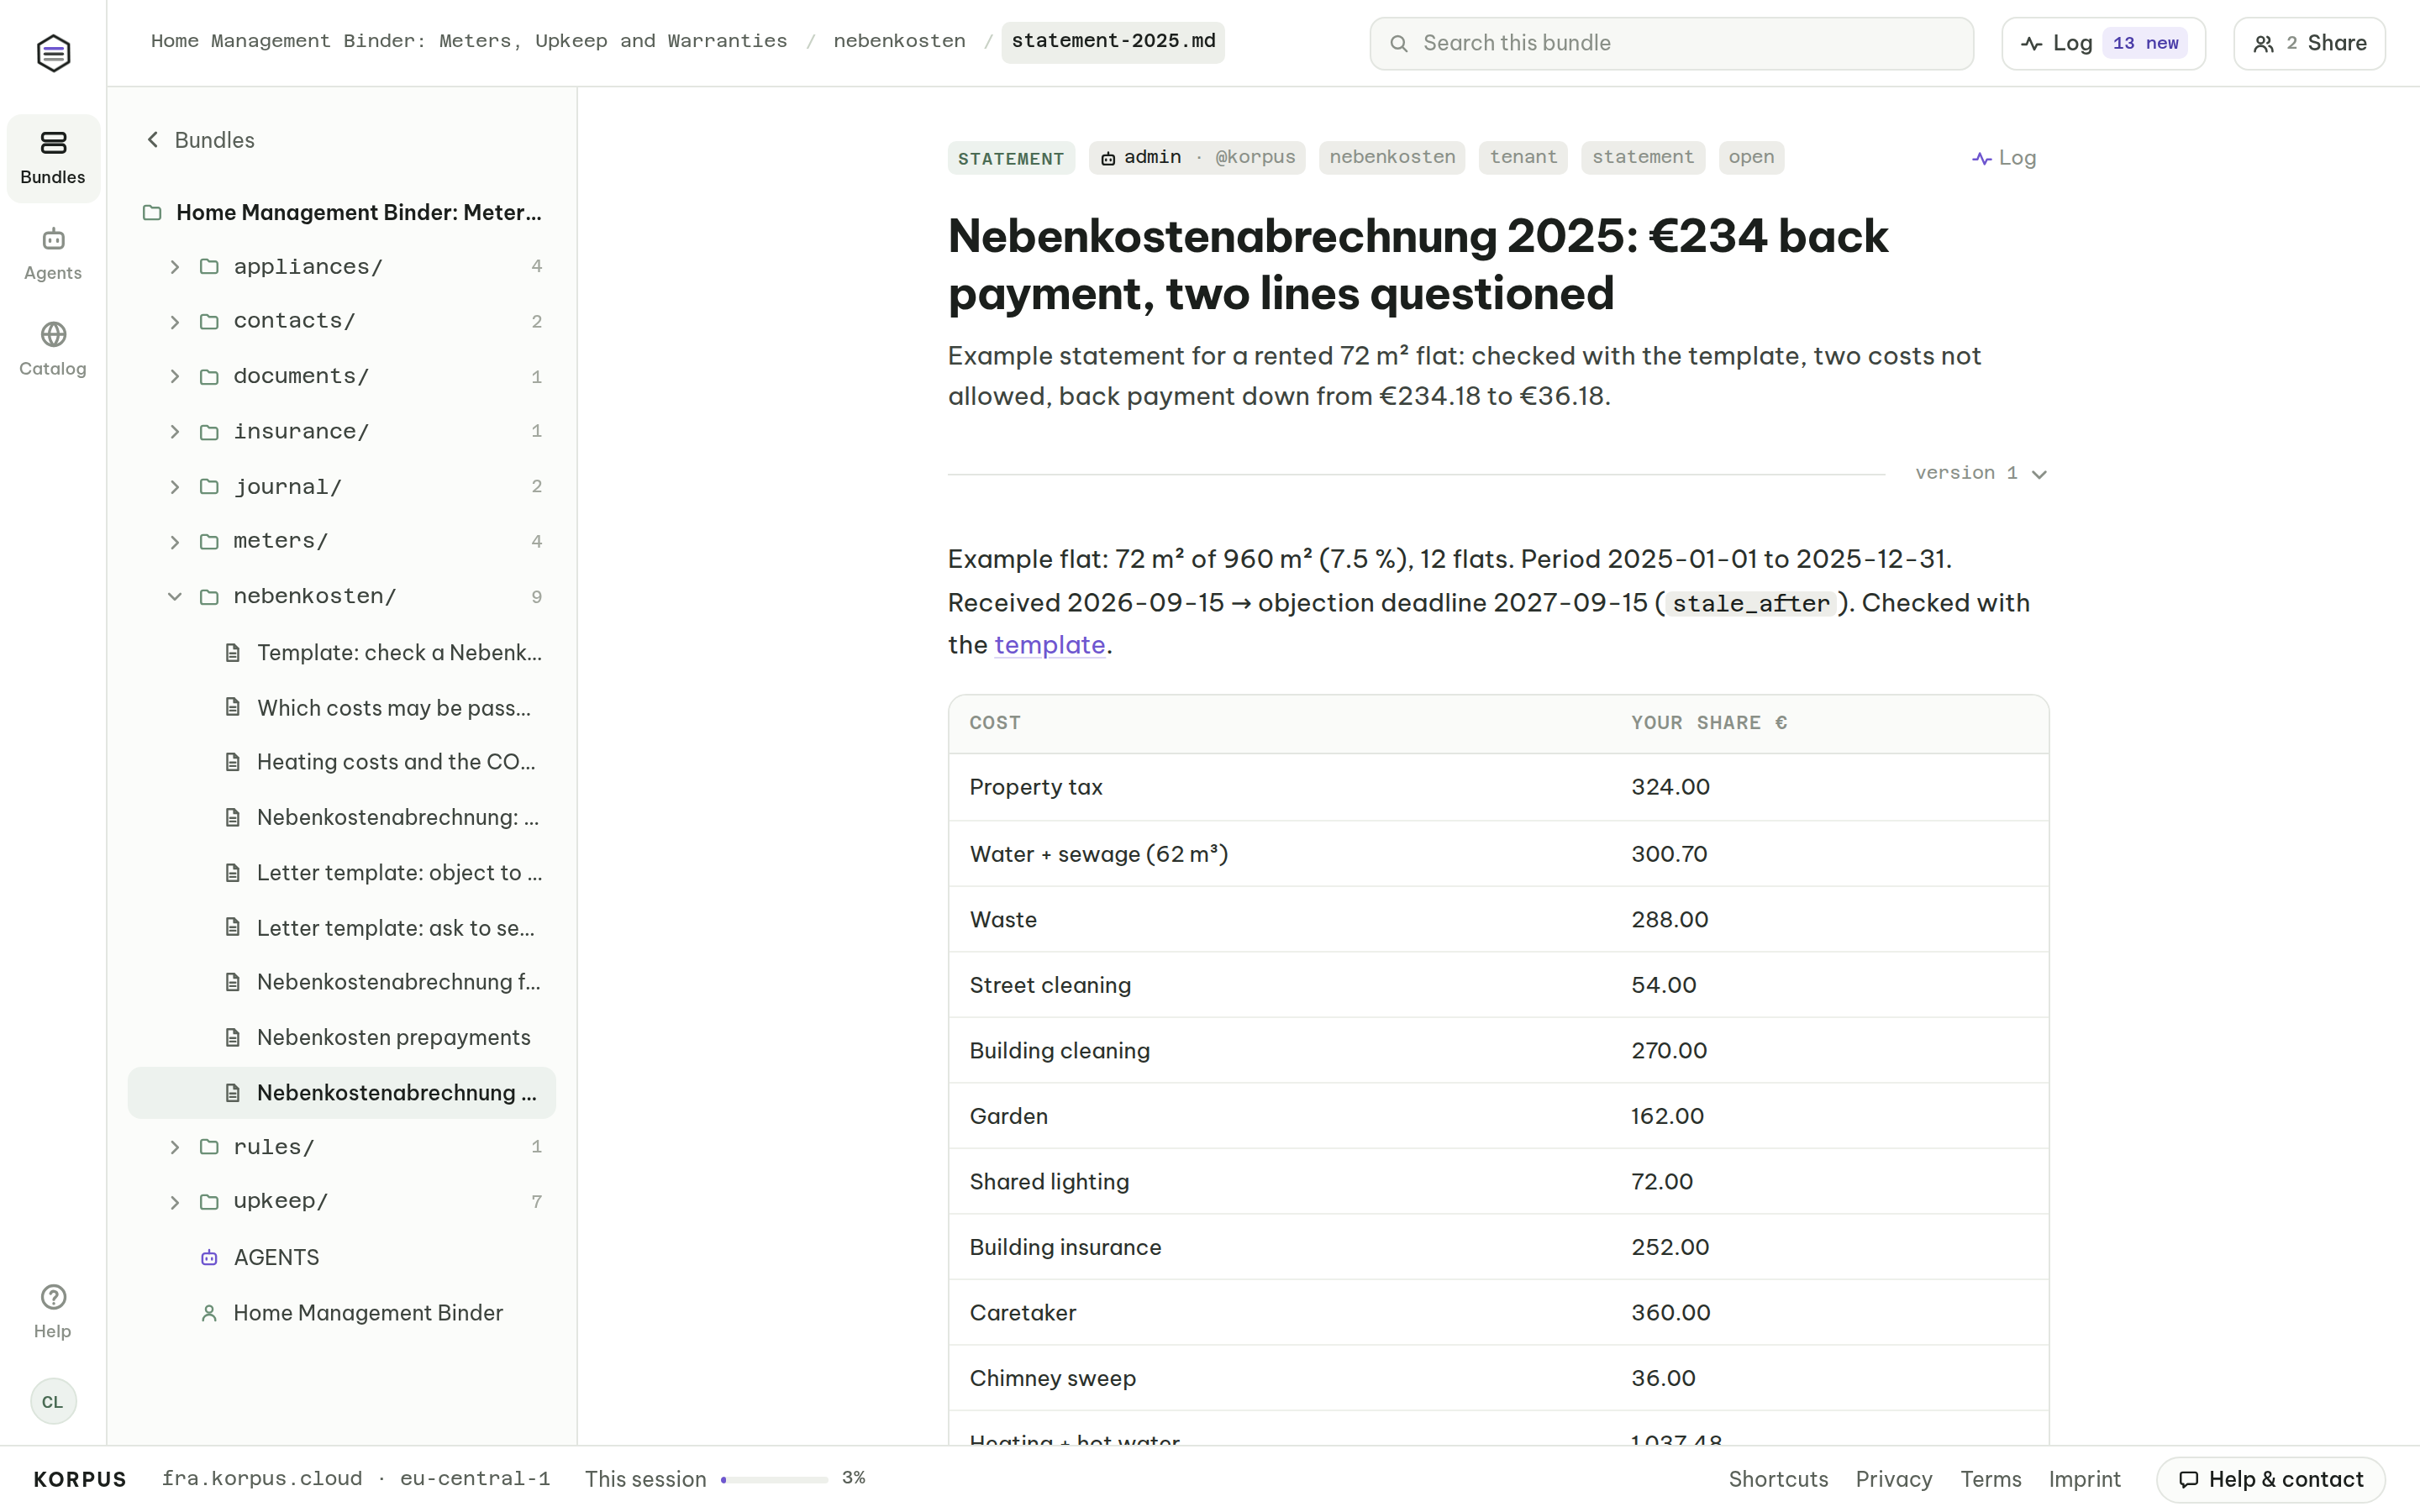The width and height of the screenshot is (2420, 1512).
Task: Expand the upkeep/ folder
Action: click(x=342, y=1202)
